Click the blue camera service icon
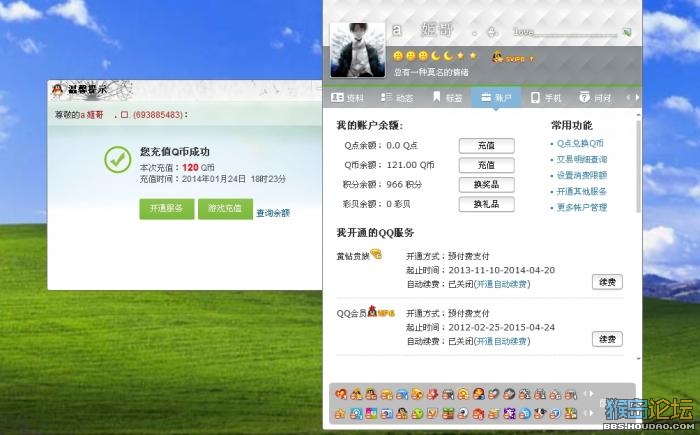This screenshot has width=700, height=435. [387, 413]
